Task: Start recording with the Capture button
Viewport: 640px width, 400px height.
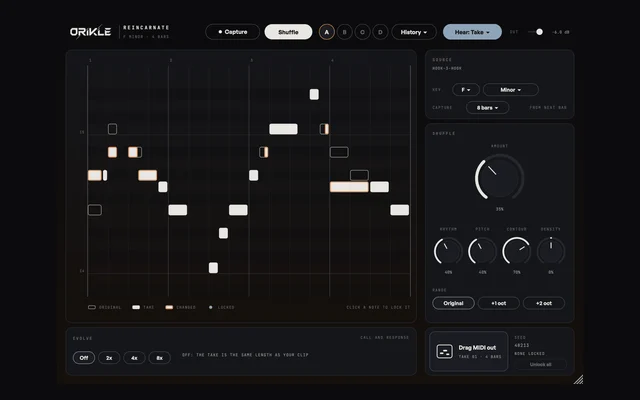Action: pyautogui.click(x=232, y=32)
